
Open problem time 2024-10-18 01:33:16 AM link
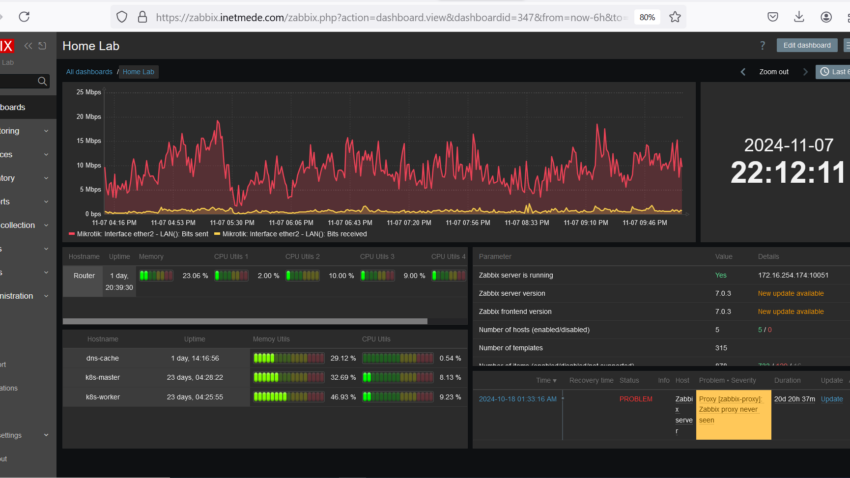[x=517, y=399]
